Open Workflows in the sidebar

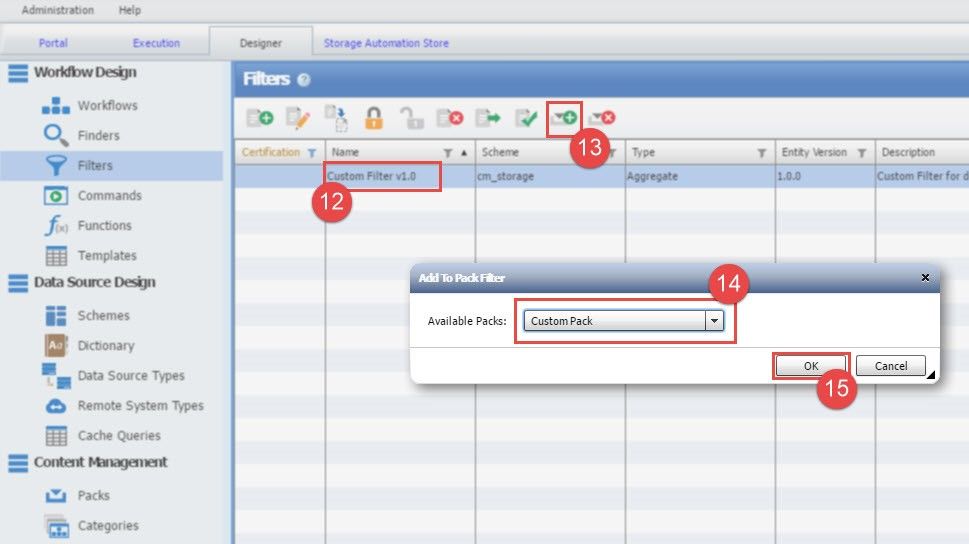108,106
